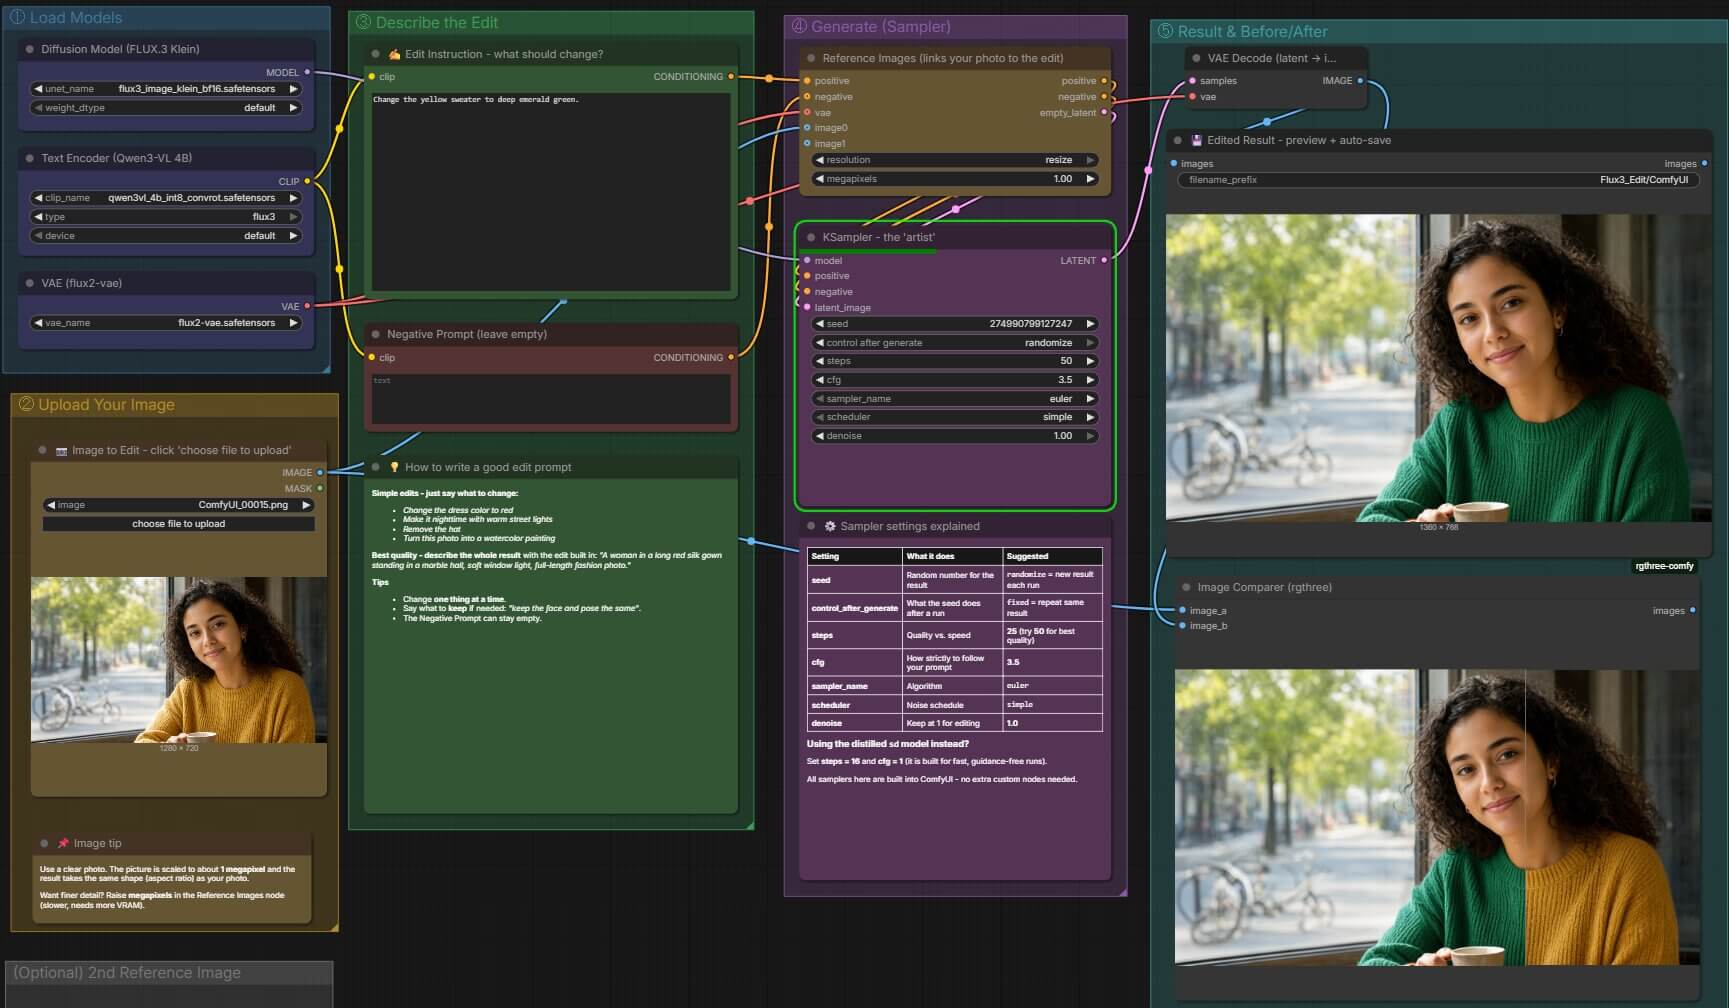This screenshot has width=1729, height=1008.
Task: Collapse the VAE (flux2-vae) node
Action: coord(30,283)
